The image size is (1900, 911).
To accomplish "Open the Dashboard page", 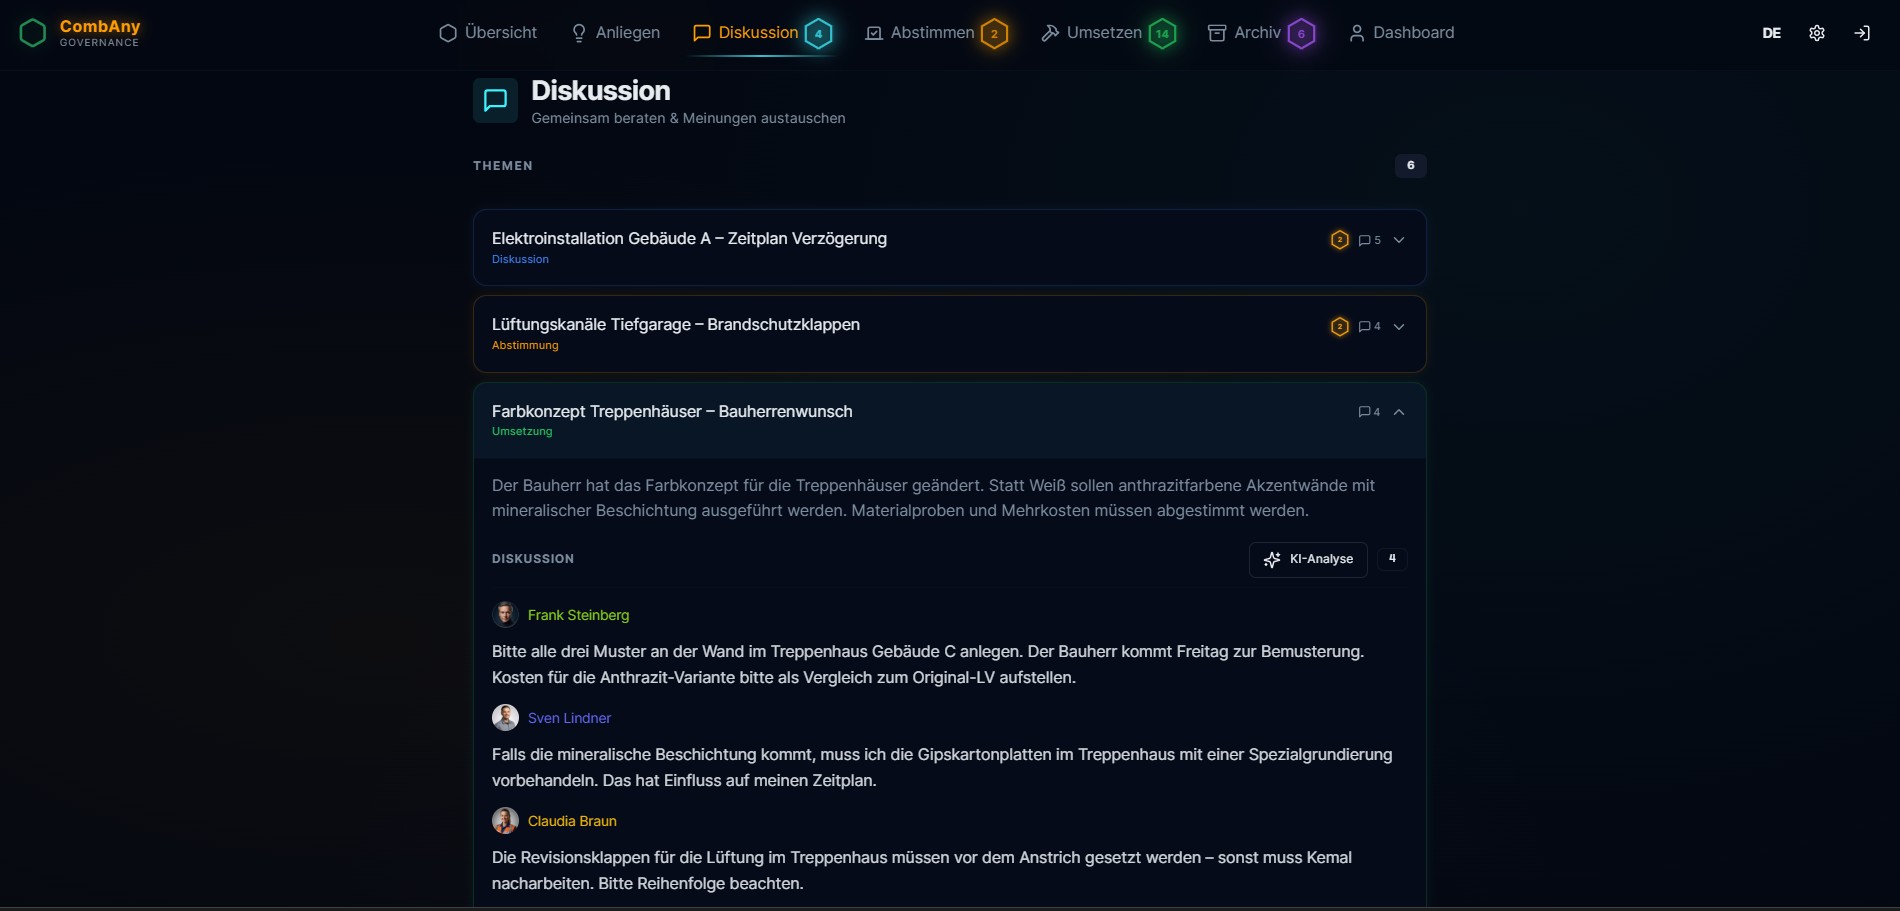I will click(x=1401, y=33).
